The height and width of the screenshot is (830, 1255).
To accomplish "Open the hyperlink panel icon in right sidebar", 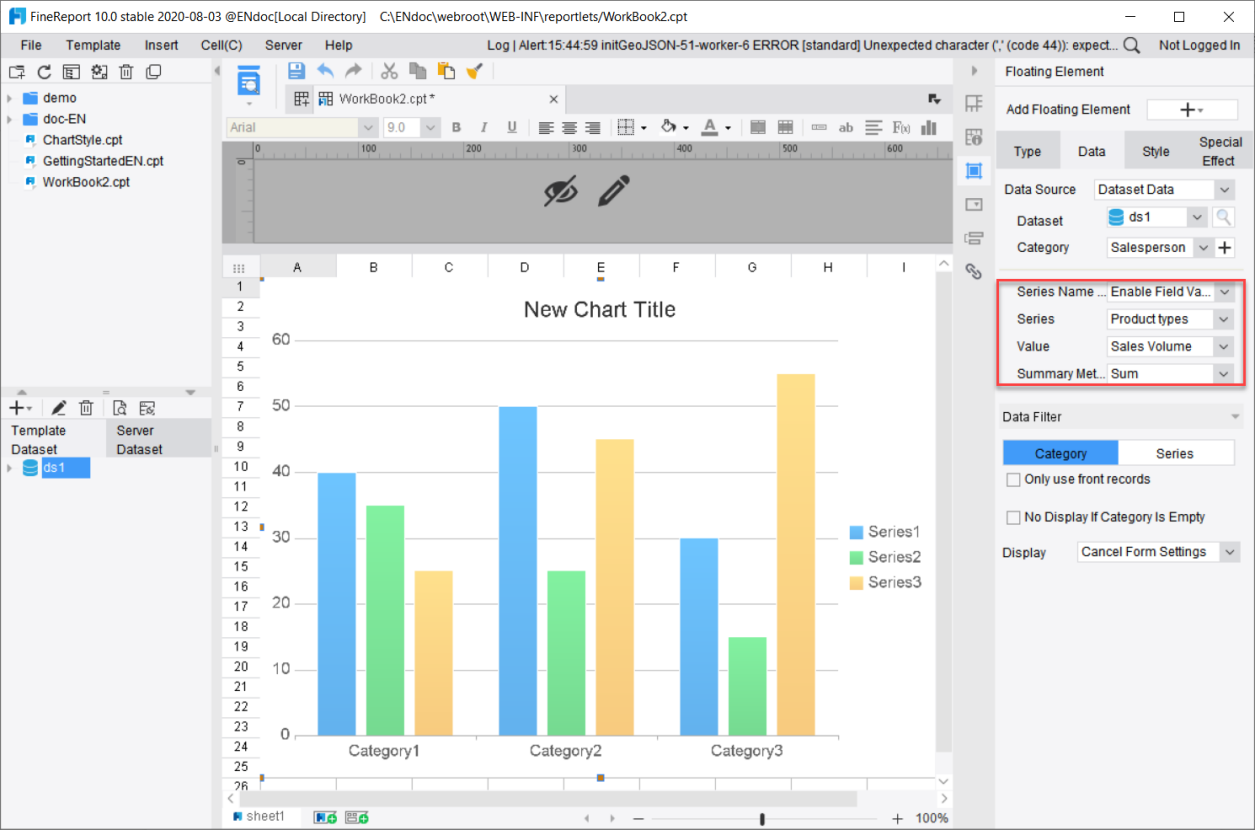I will tap(973, 270).
